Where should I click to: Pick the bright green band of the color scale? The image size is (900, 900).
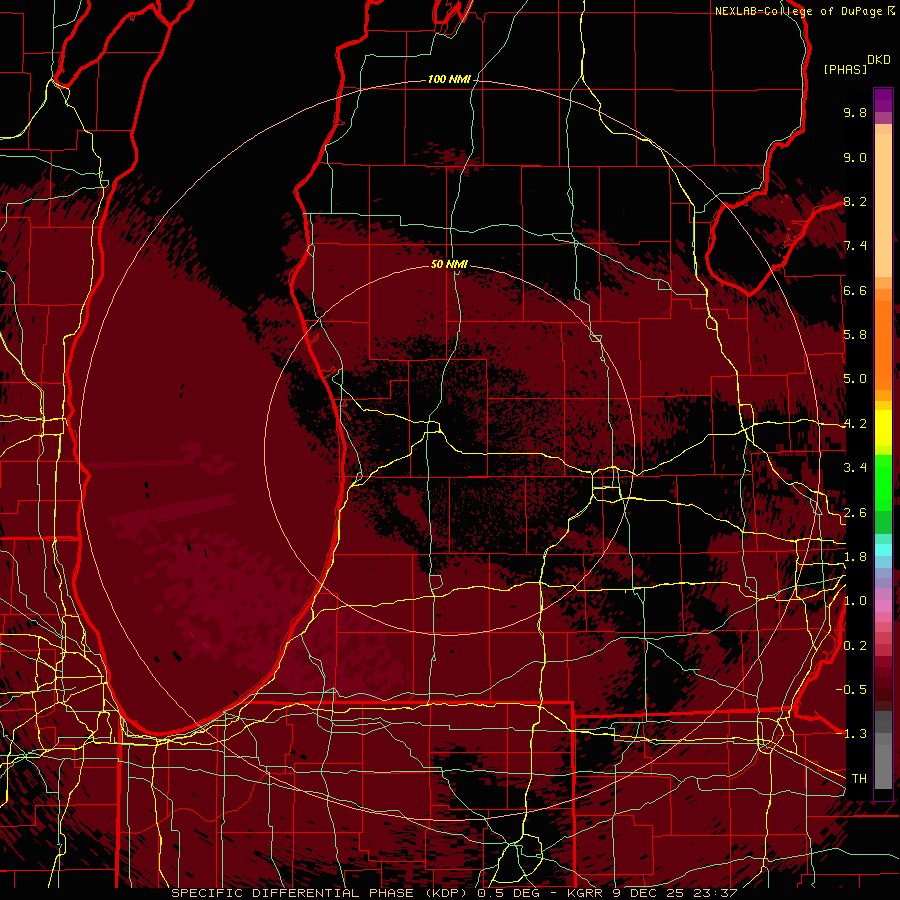point(883,484)
